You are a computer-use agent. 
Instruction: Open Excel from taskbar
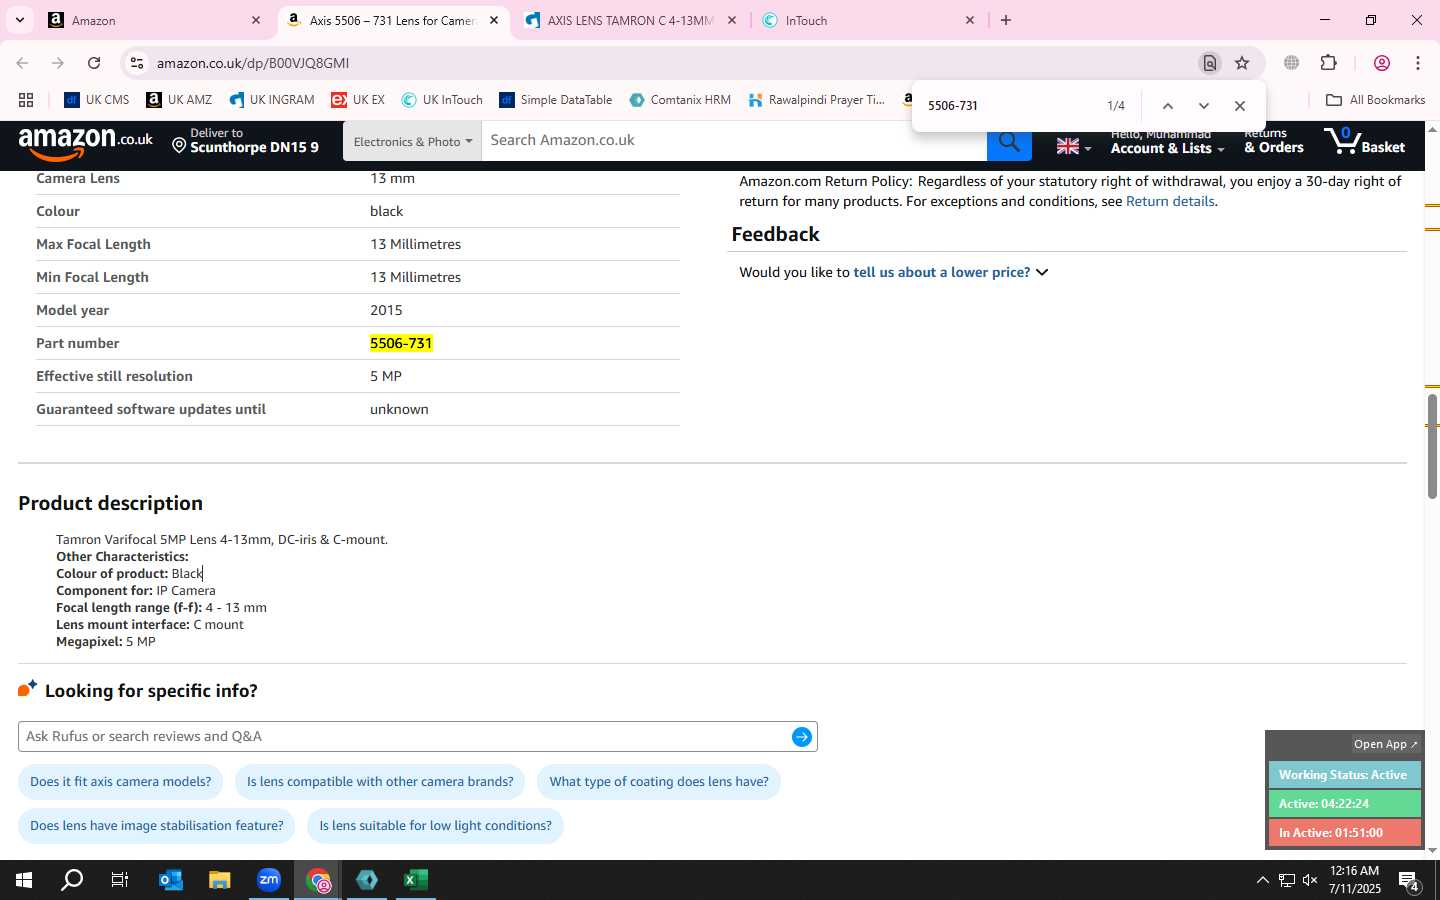tap(416, 880)
